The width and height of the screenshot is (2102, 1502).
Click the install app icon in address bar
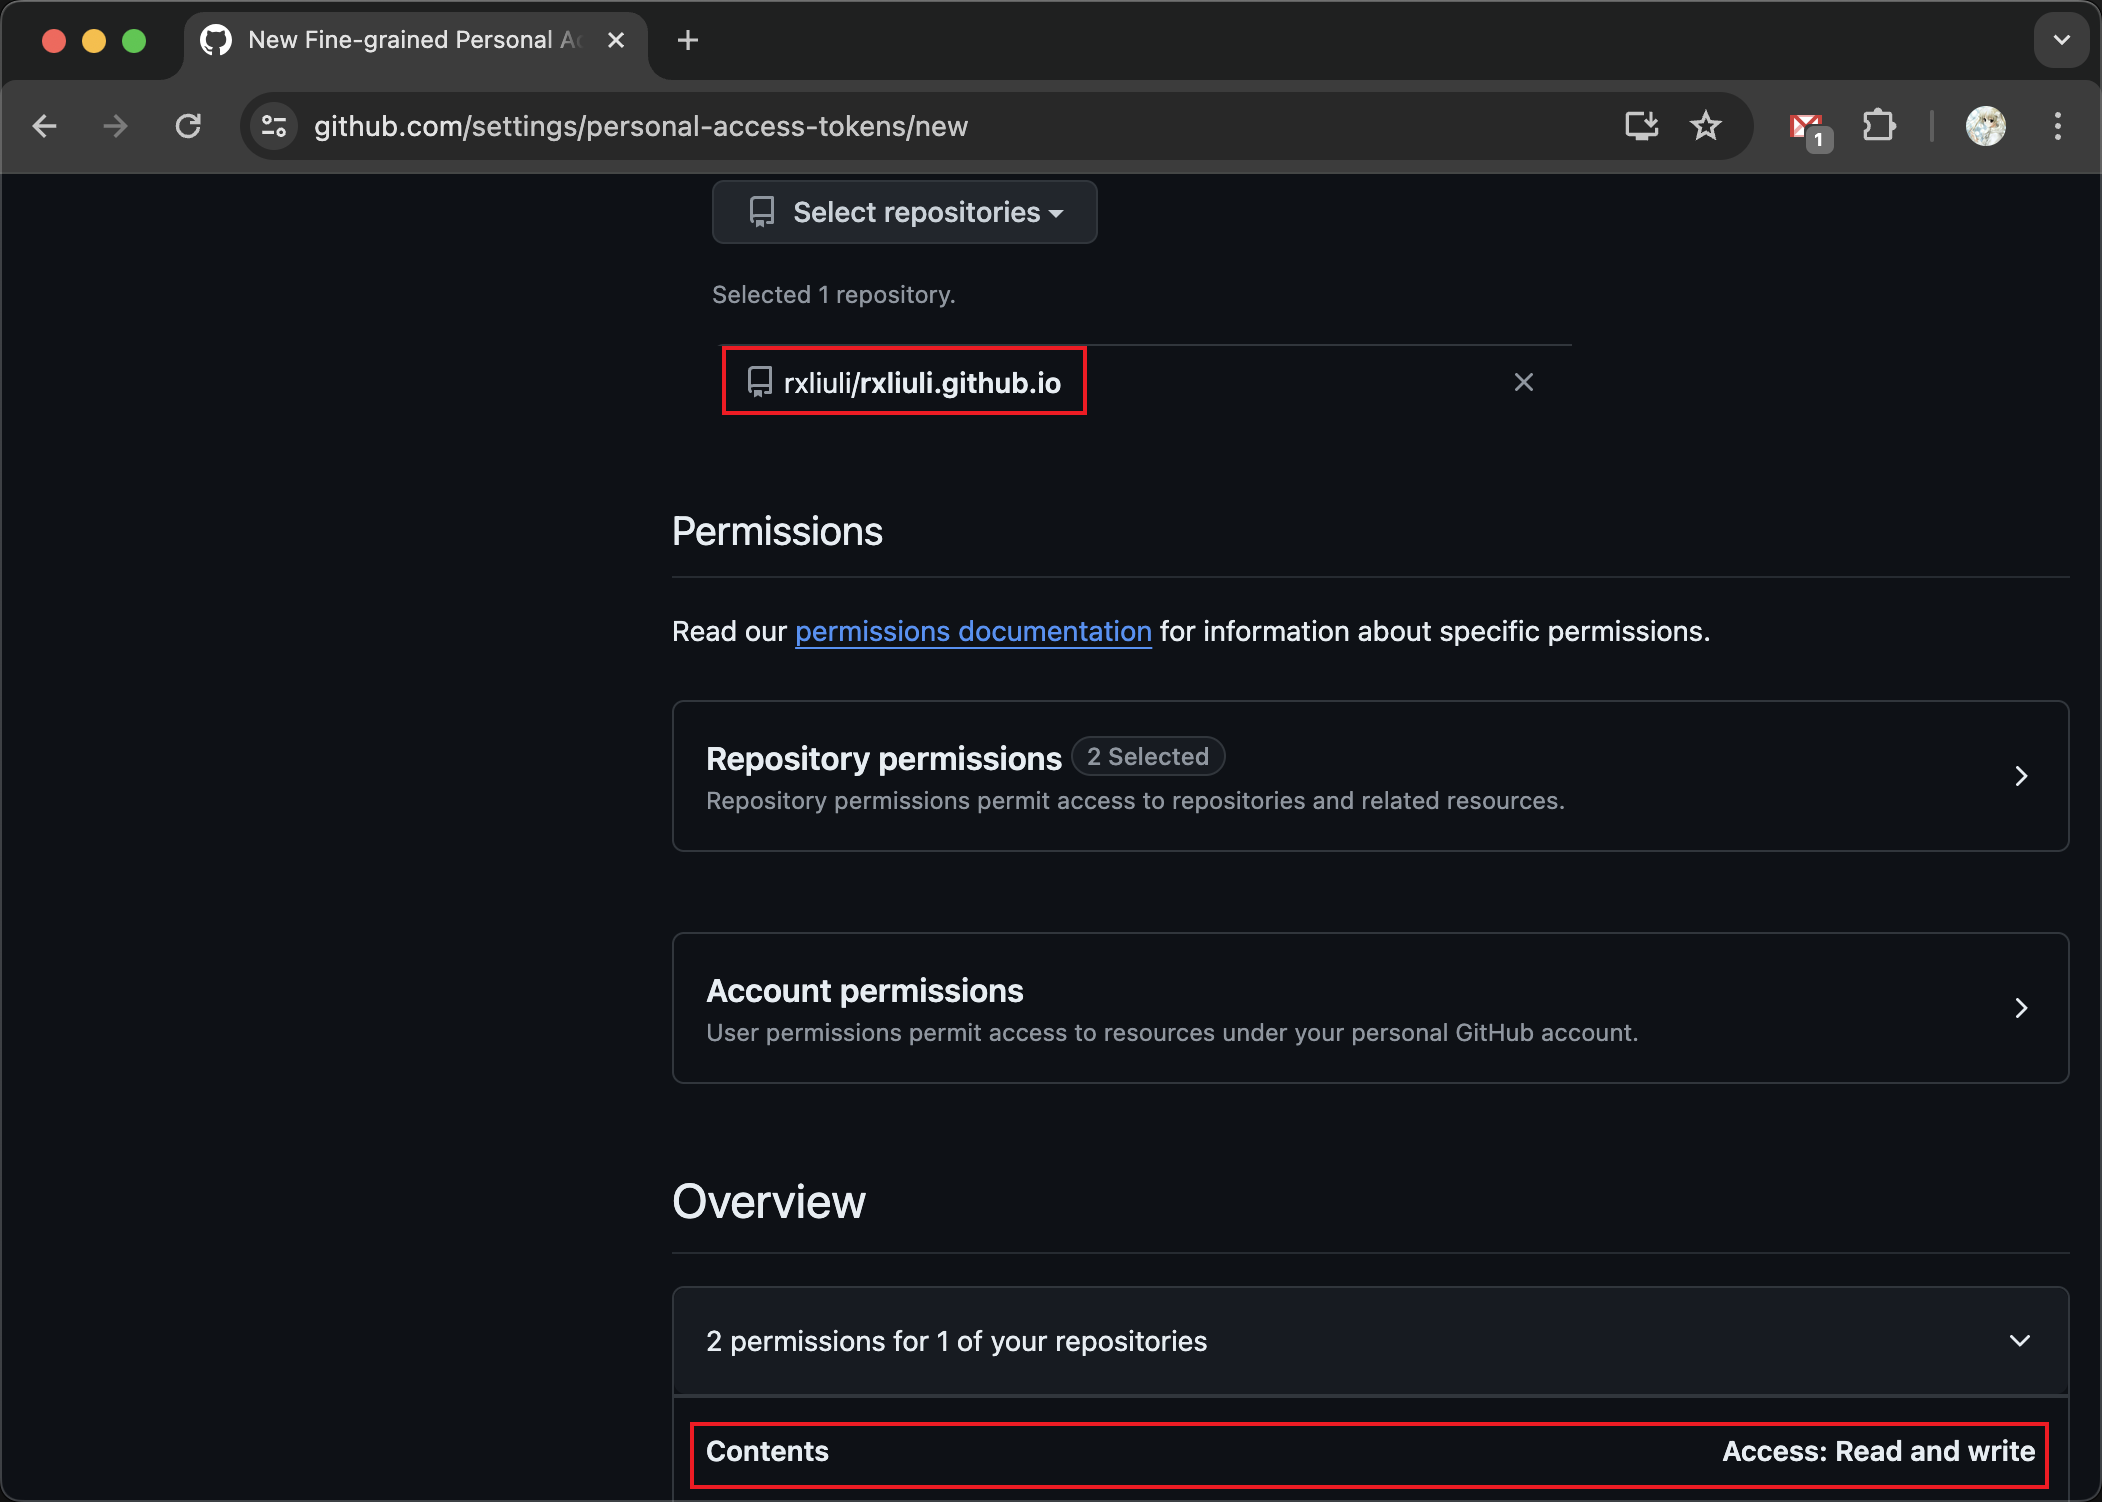point(1641,126)
